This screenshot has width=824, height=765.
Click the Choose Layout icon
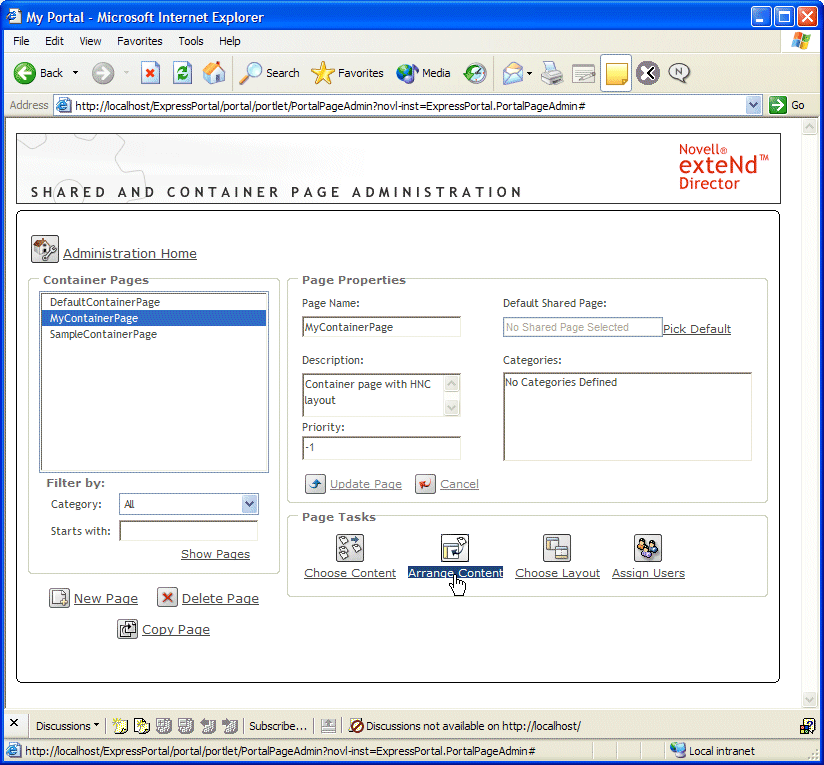(x=557, y=548)
